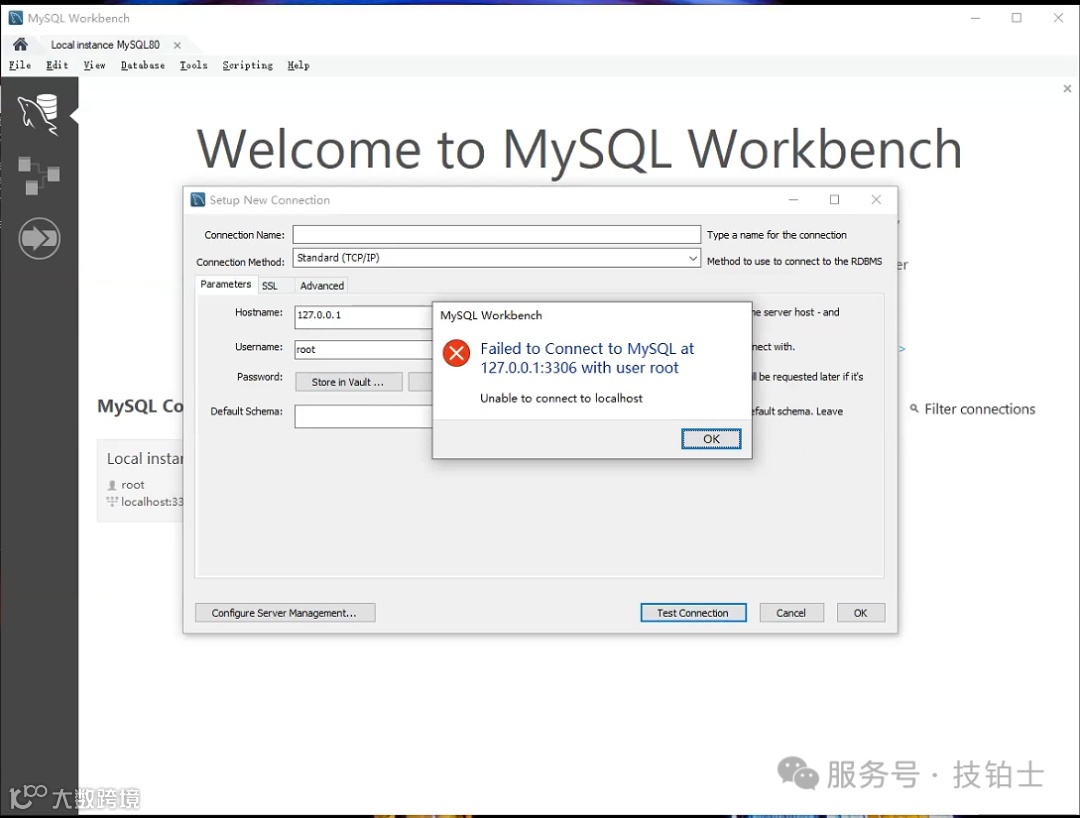Click the red error icon in the dialog
Screen dimensions: 1080x818
[456, 353]
